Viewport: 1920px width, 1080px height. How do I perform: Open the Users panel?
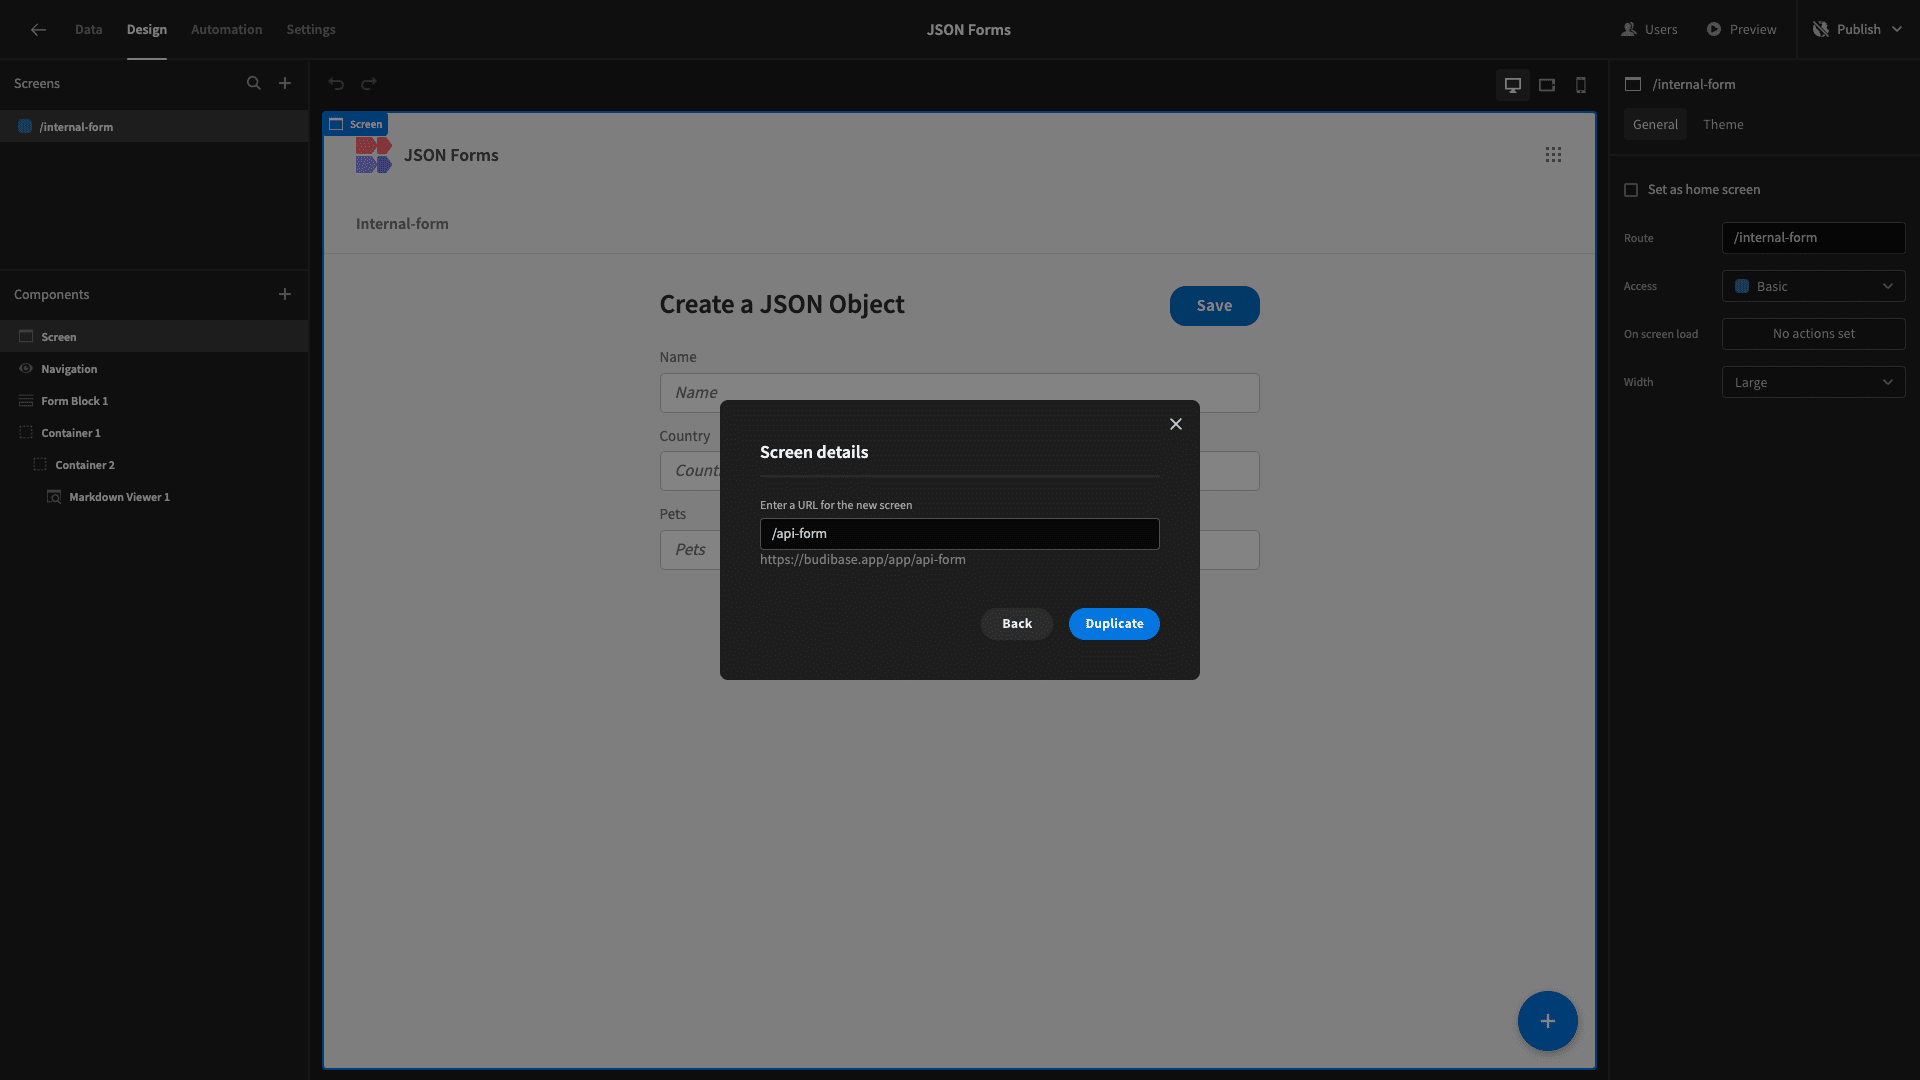click(1649, 30)
